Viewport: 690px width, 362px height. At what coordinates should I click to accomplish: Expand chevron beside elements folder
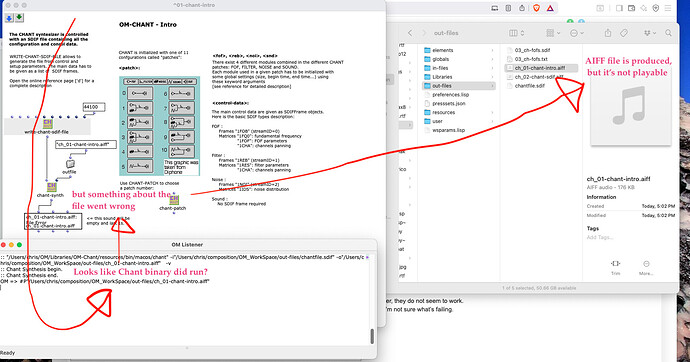click(492, 50)
